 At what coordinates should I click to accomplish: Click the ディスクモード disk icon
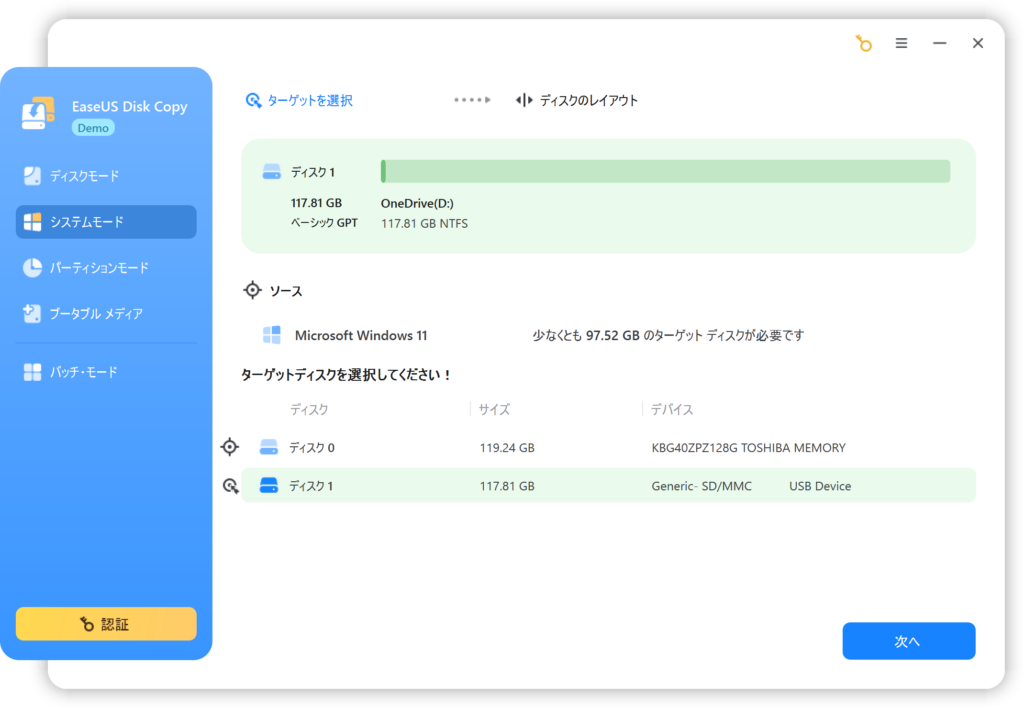32,176
